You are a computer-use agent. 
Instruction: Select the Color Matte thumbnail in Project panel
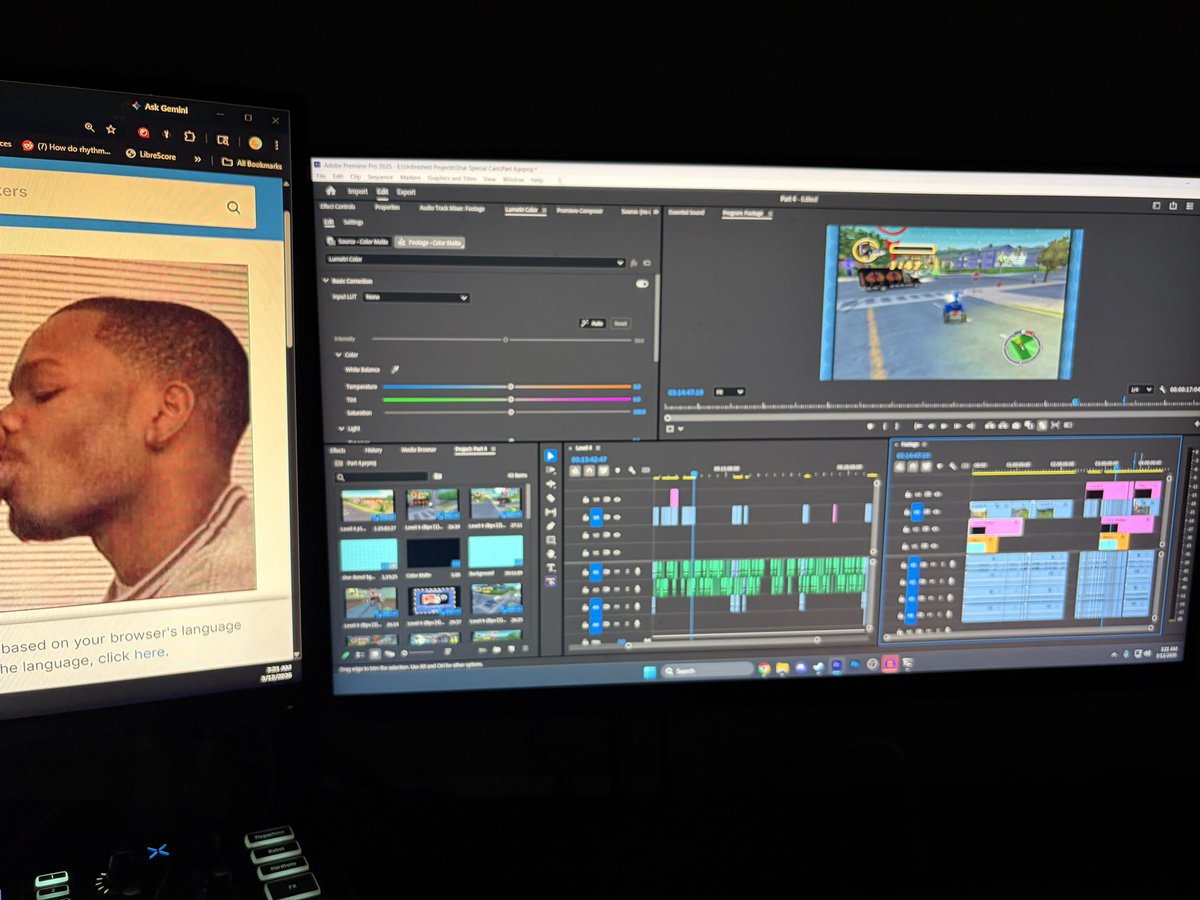[x=433, y=552]
